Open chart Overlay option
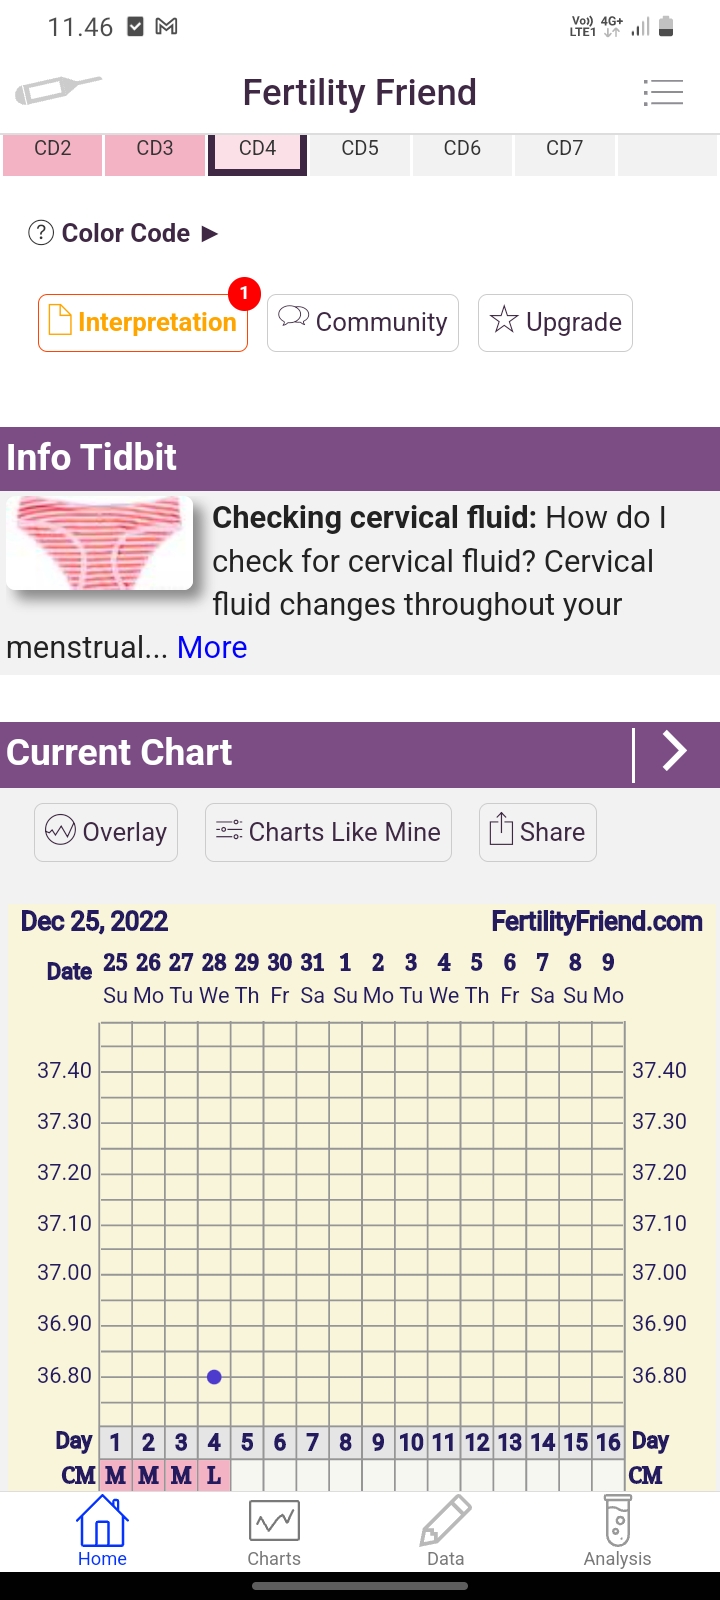The image size is (720, 1600). tap(106, 832)
